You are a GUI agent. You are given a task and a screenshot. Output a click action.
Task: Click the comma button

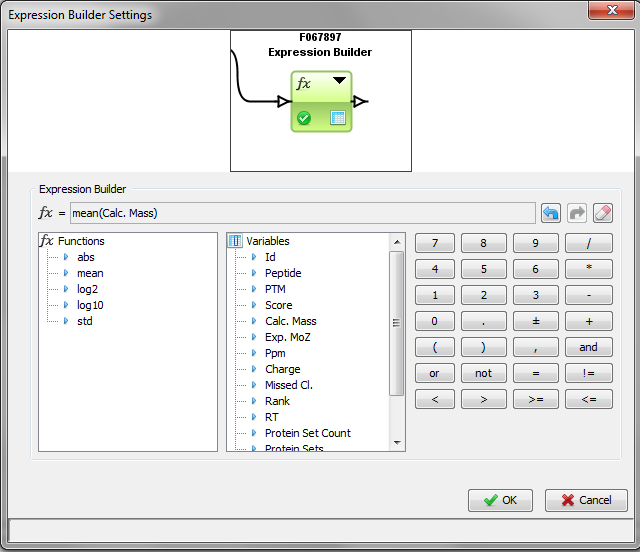(x=536, y=347)
